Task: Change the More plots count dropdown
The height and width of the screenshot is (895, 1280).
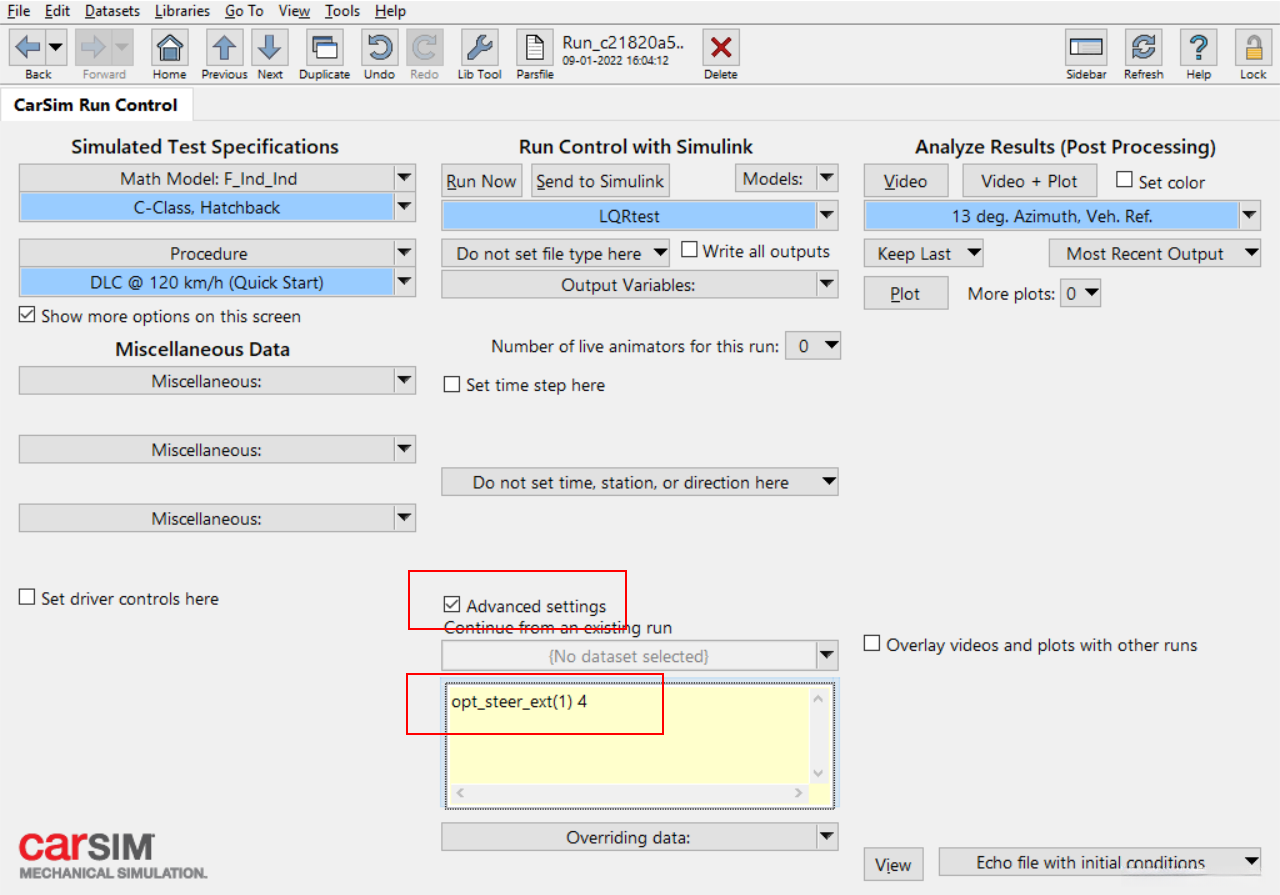Action: (1081, 294)
